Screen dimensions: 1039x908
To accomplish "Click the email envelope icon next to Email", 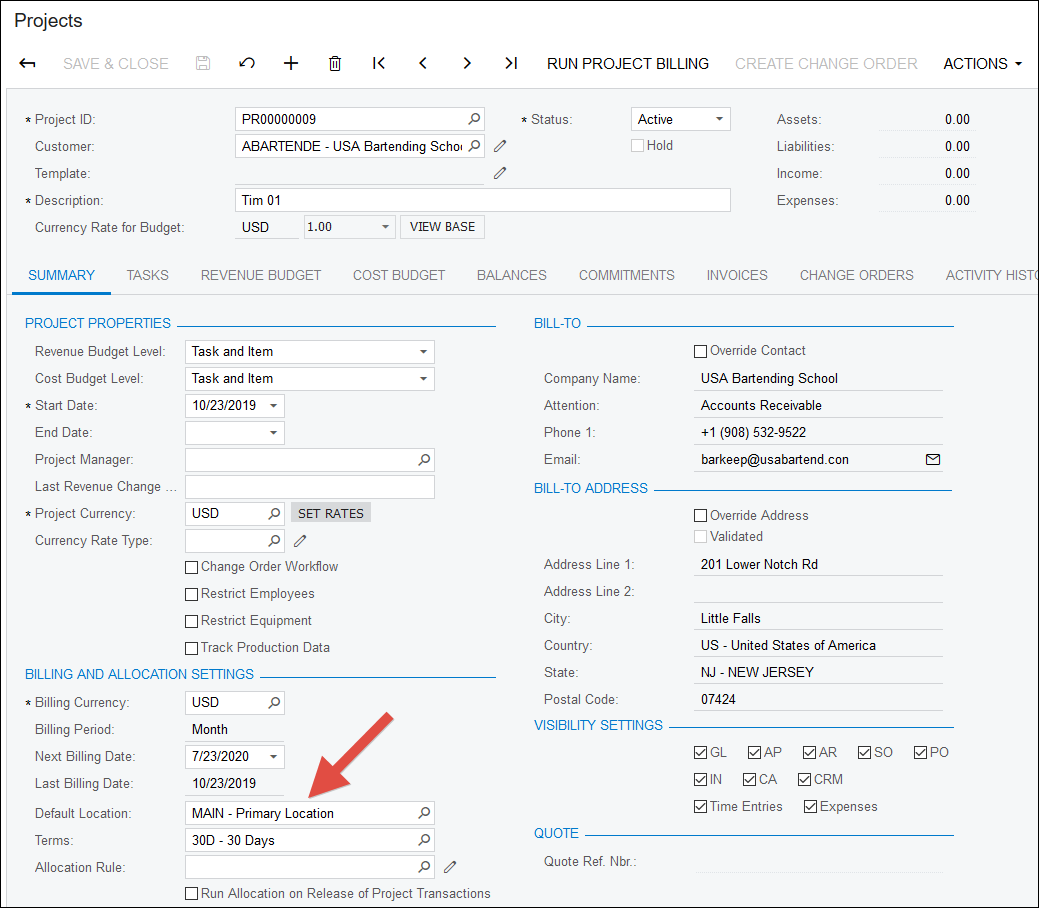I will 932,460.
